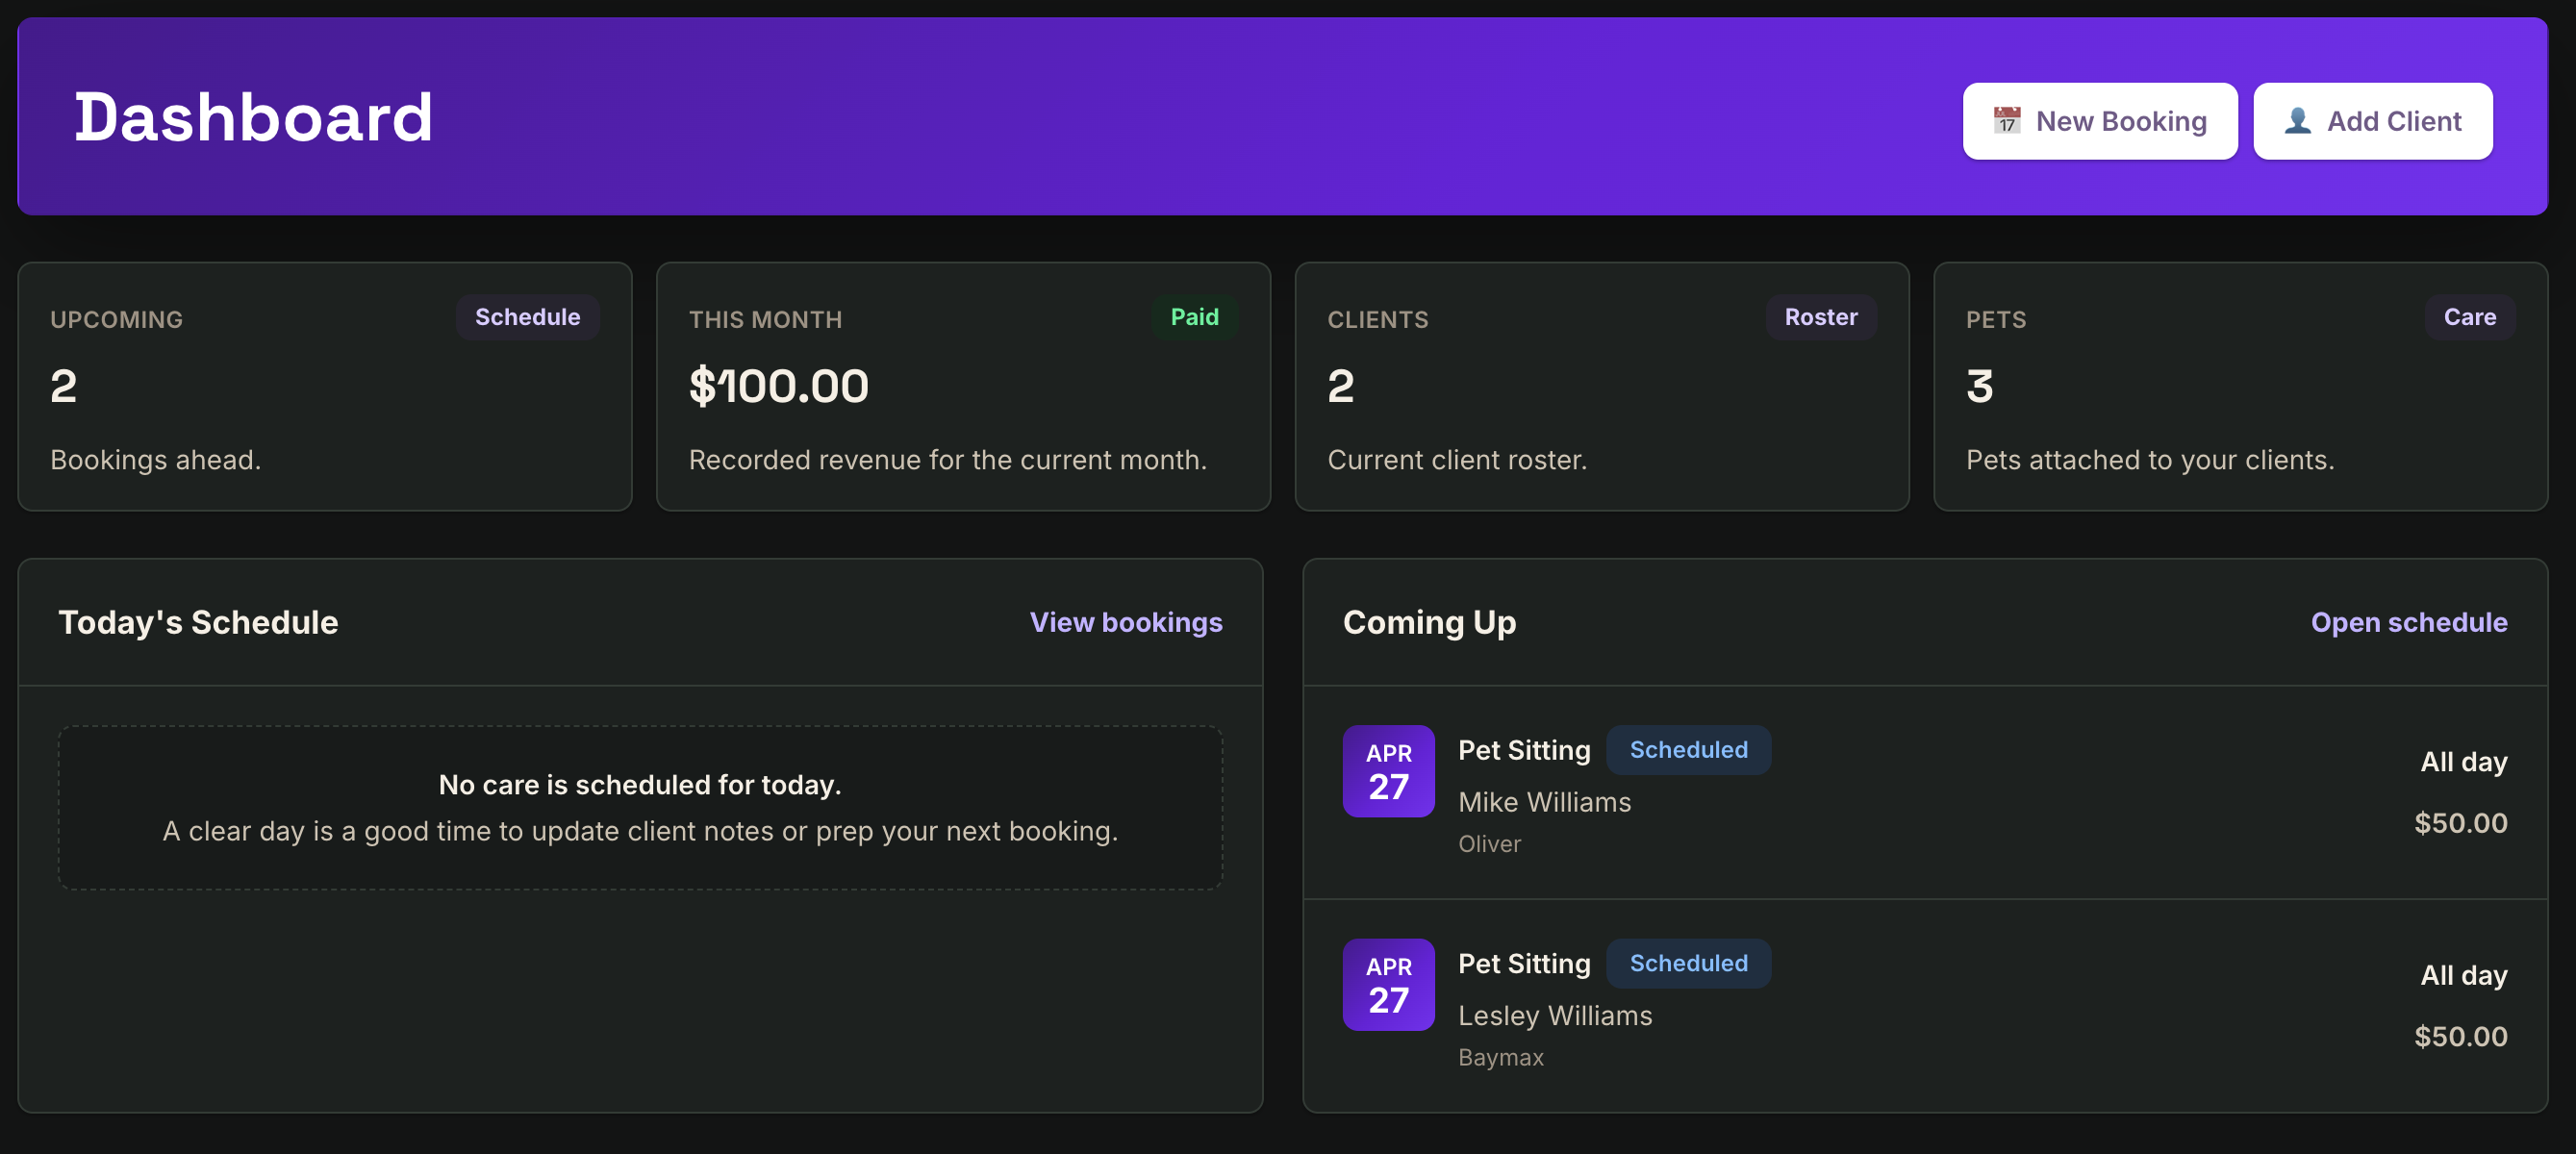Click the APR 27 date badge for Mike Williams
Viewport: 2576px width, 1154px height.
1388,771
